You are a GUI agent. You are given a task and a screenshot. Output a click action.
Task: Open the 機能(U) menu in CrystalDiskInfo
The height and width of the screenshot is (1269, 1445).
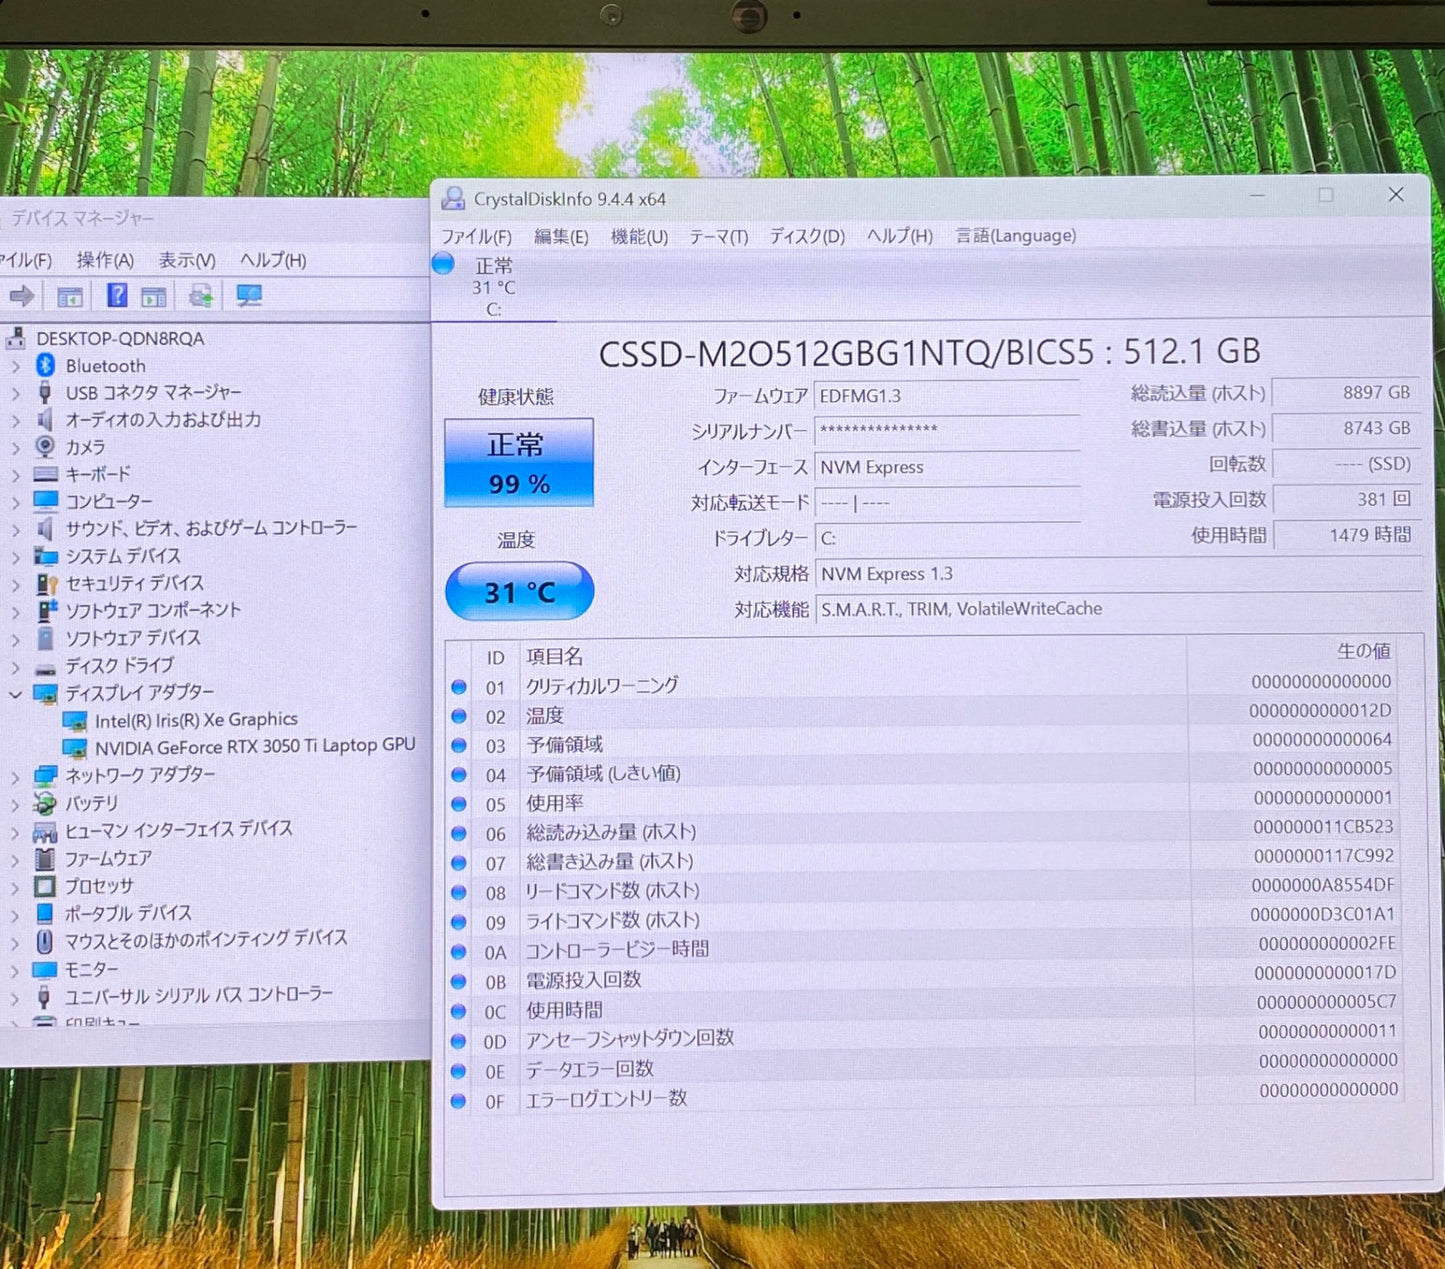(x=638, y=236)
